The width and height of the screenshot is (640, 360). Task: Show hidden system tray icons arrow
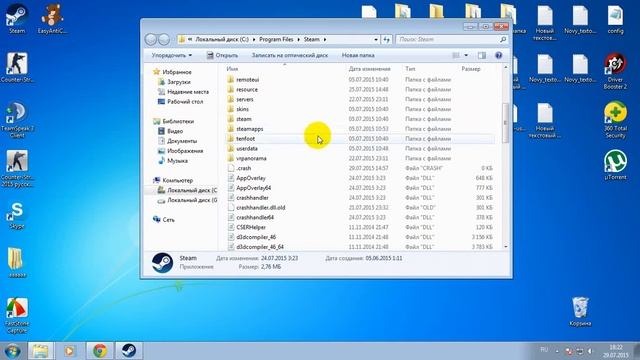click(x=557, y=351)
